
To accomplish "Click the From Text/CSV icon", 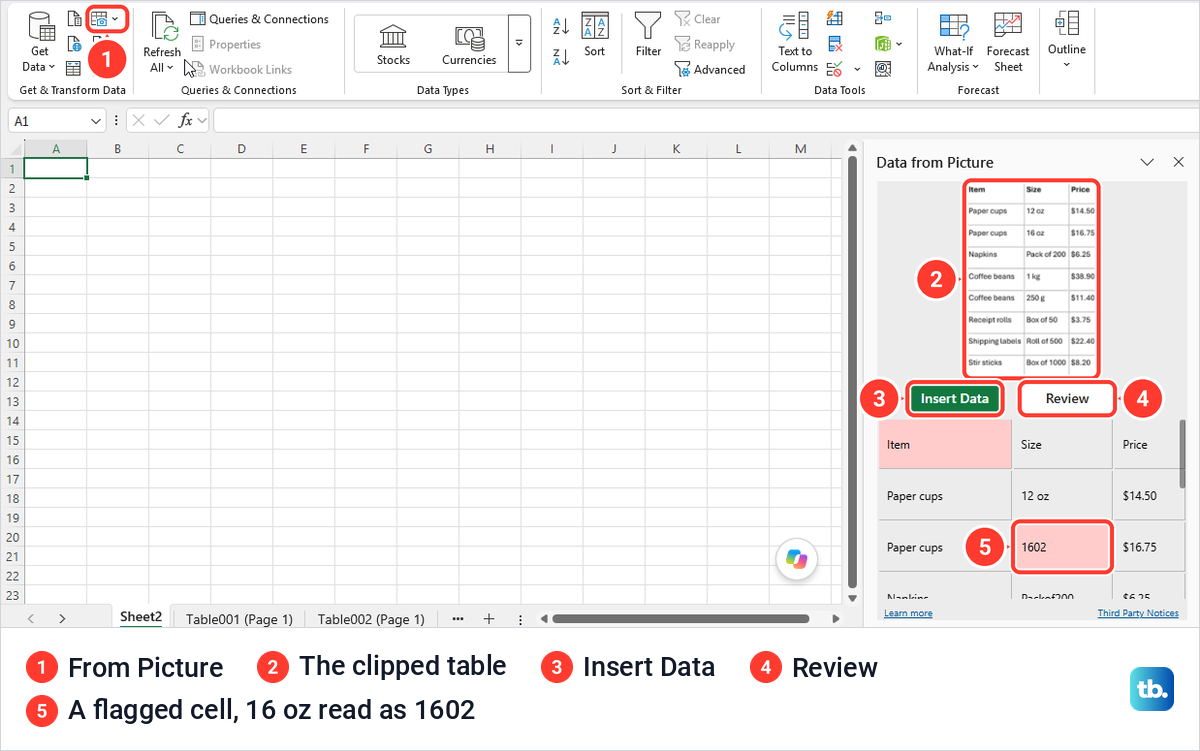I will pyautogui.click(x=75, y=18).
